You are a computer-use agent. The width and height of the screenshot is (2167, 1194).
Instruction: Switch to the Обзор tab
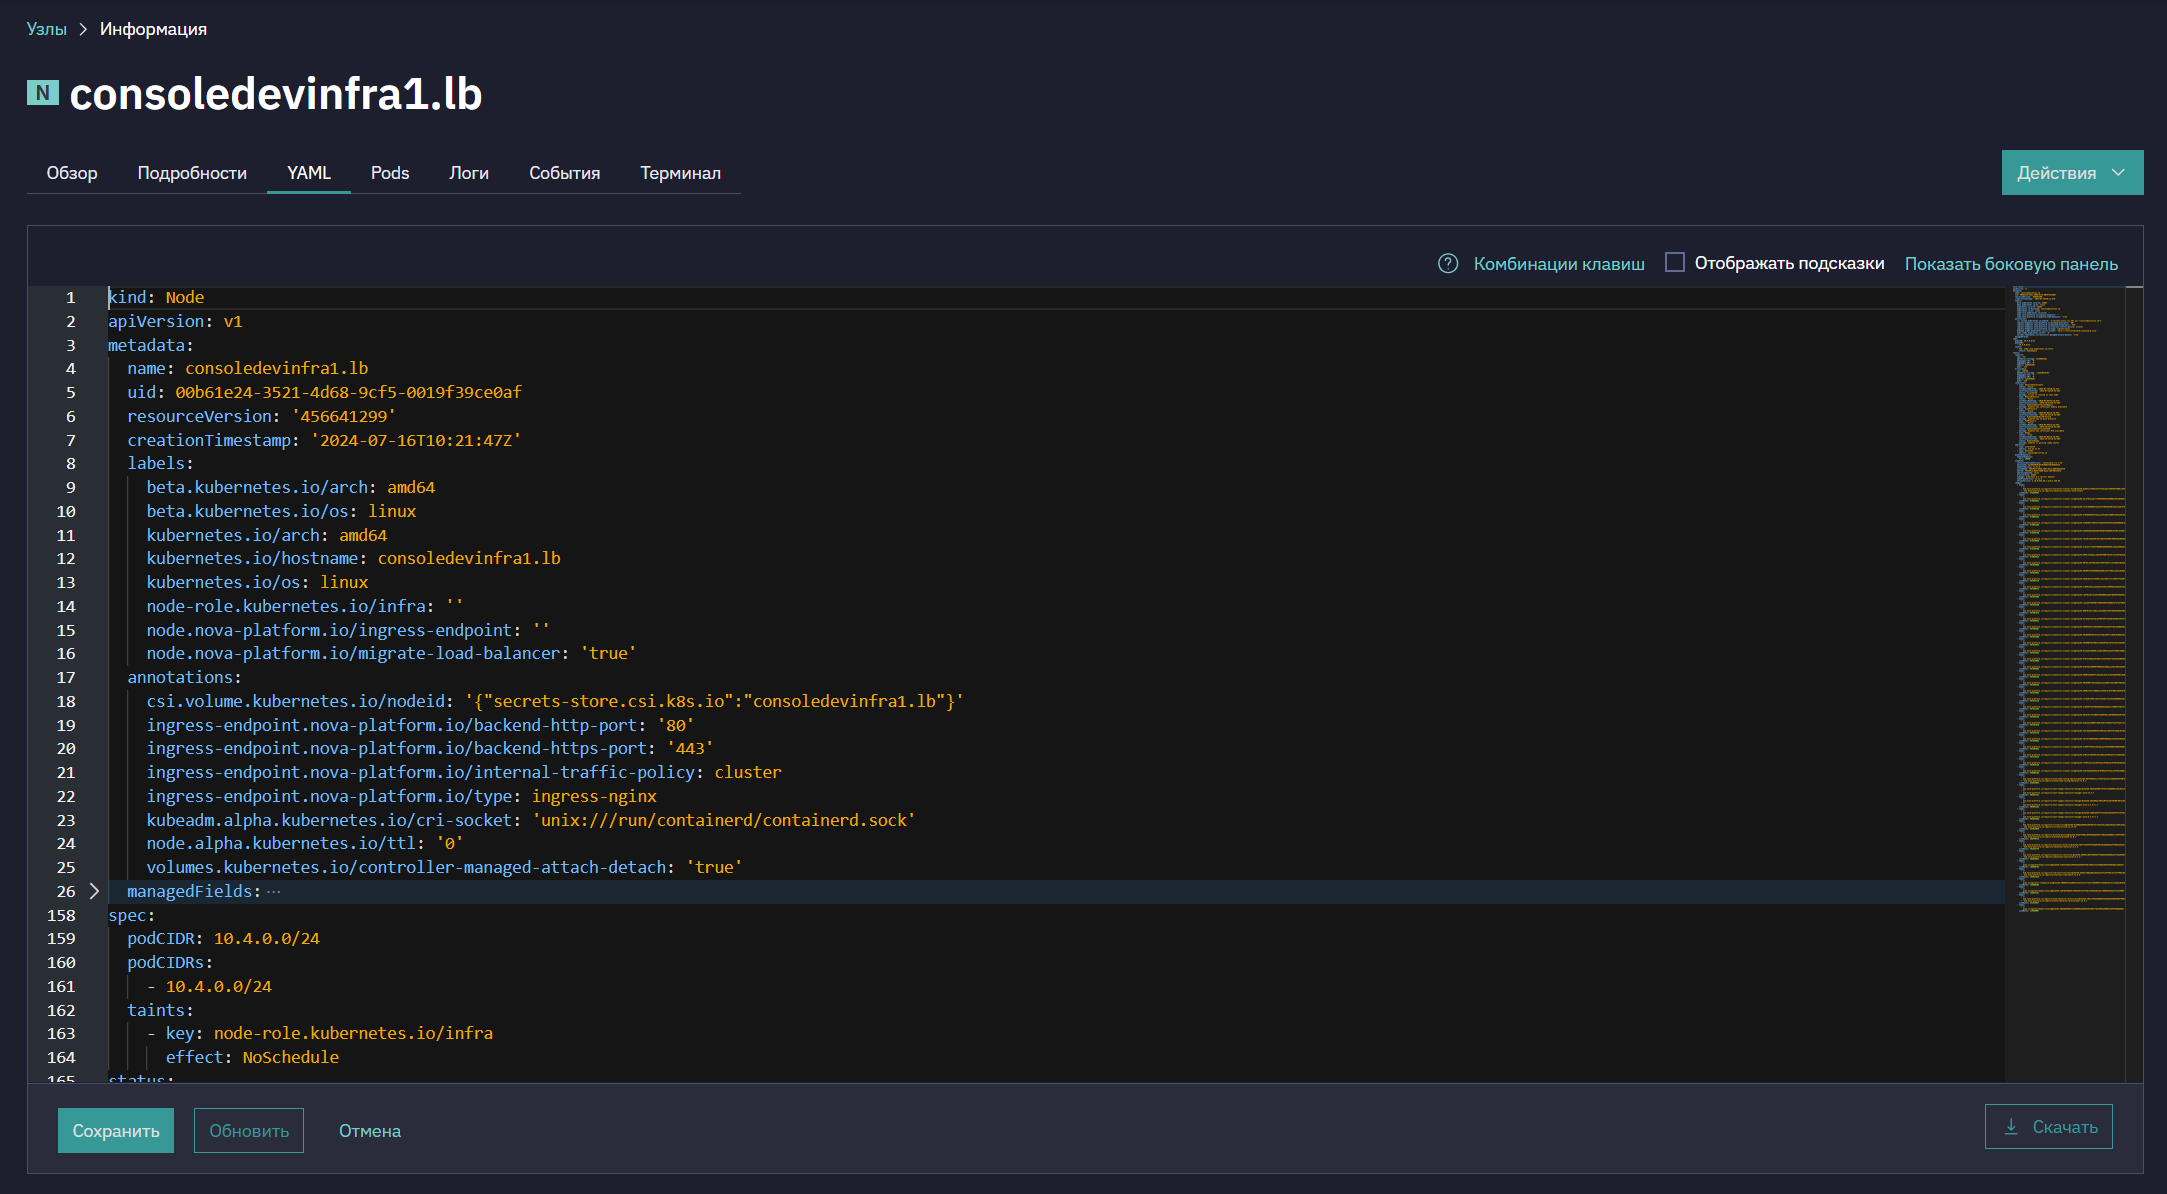point(72,172)
